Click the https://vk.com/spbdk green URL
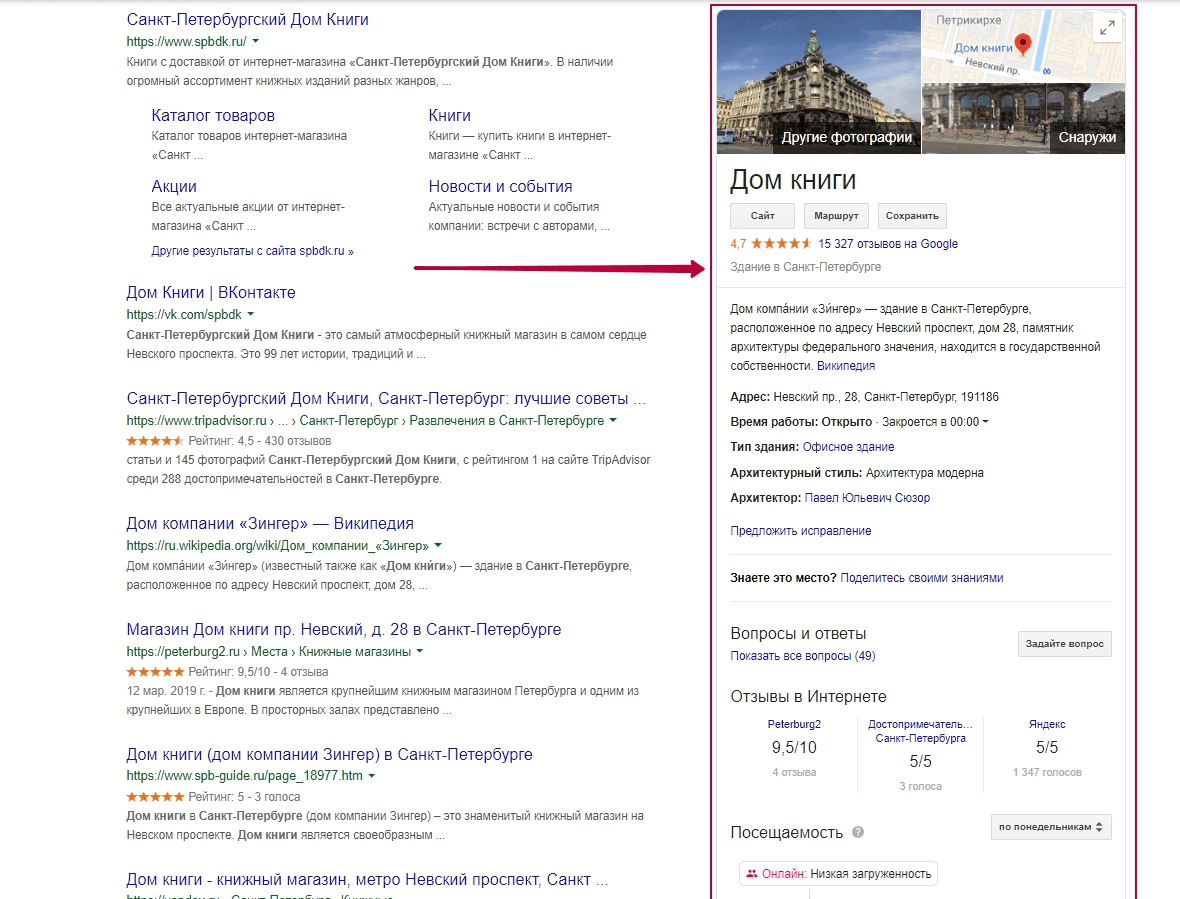The image size is (1180, 899). click(x=184, y=314)
